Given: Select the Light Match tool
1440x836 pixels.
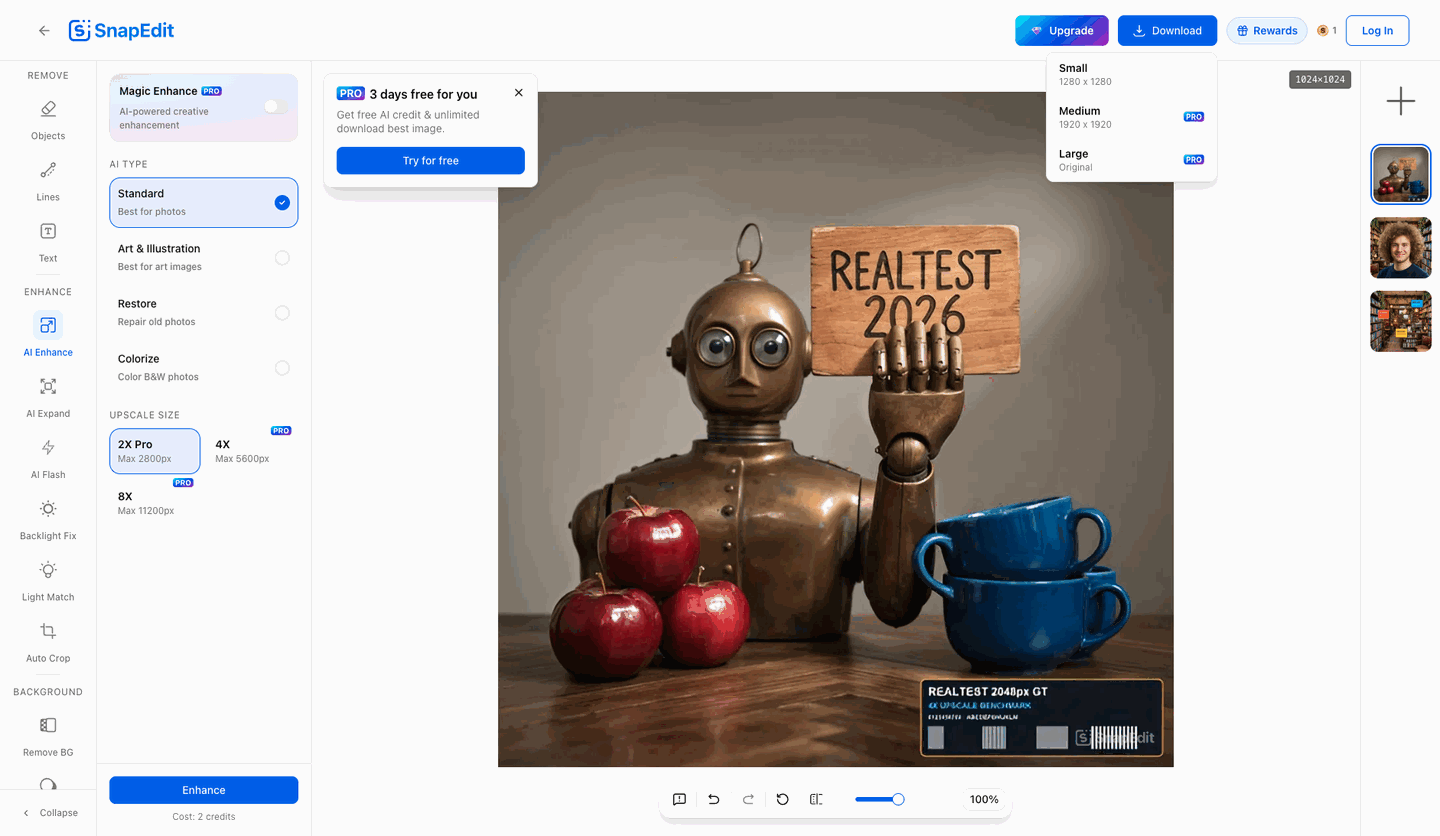Looking at the screenshot, I should tap(48, 580).
